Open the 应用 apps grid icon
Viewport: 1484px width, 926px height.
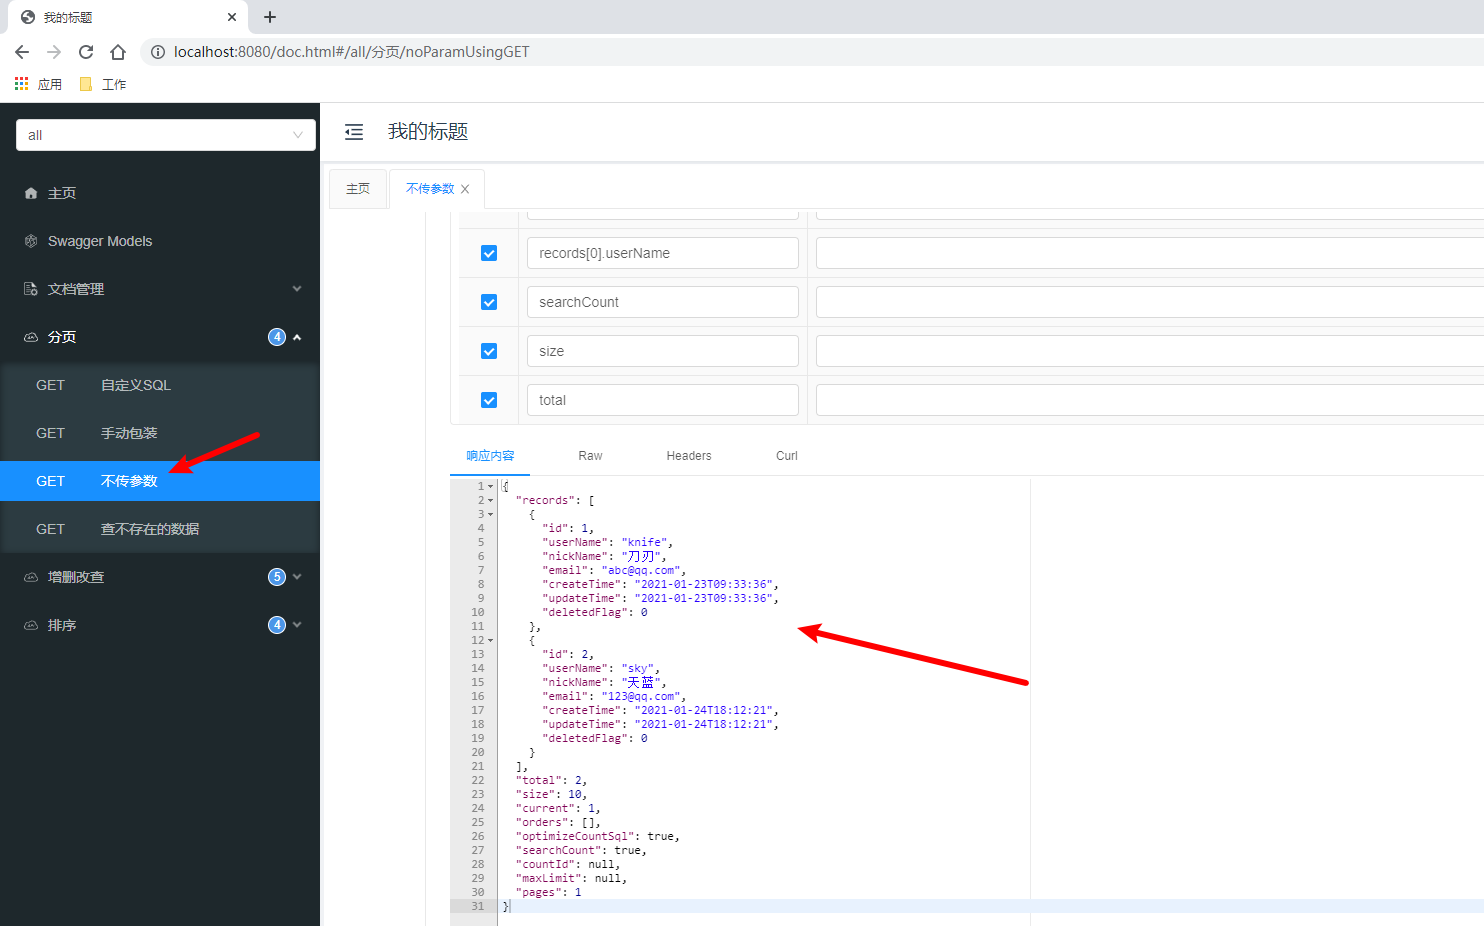(22, 84)
